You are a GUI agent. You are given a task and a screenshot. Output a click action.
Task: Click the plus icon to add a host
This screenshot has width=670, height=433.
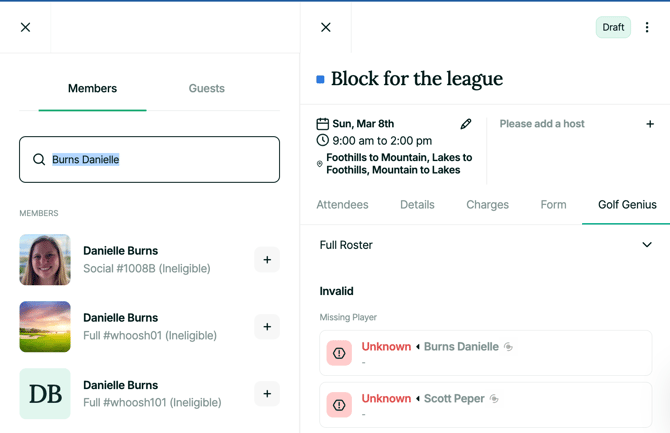[650, 124]
